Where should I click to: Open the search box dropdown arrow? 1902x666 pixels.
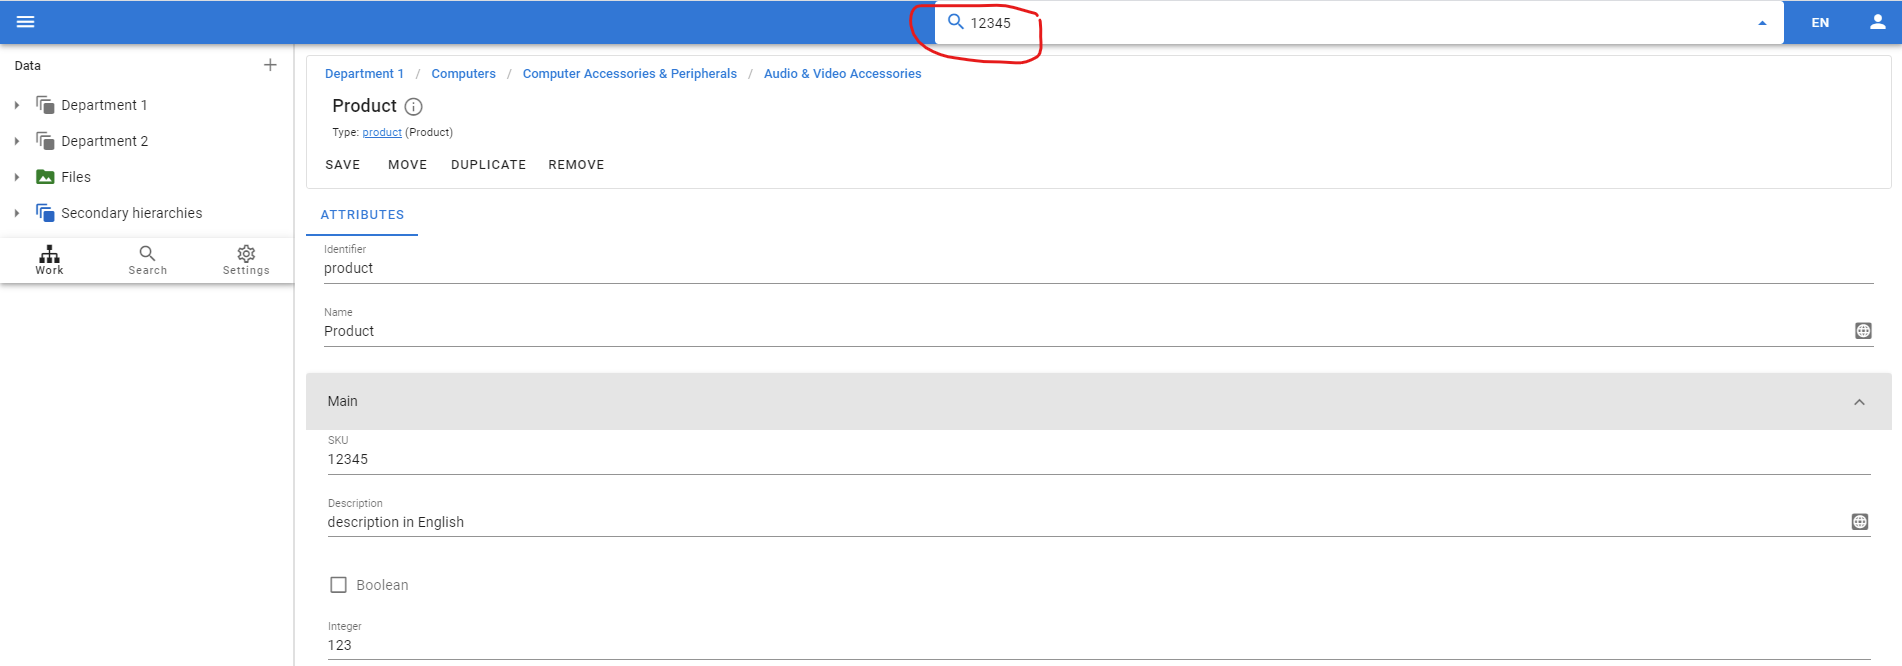coord(1762,23)
